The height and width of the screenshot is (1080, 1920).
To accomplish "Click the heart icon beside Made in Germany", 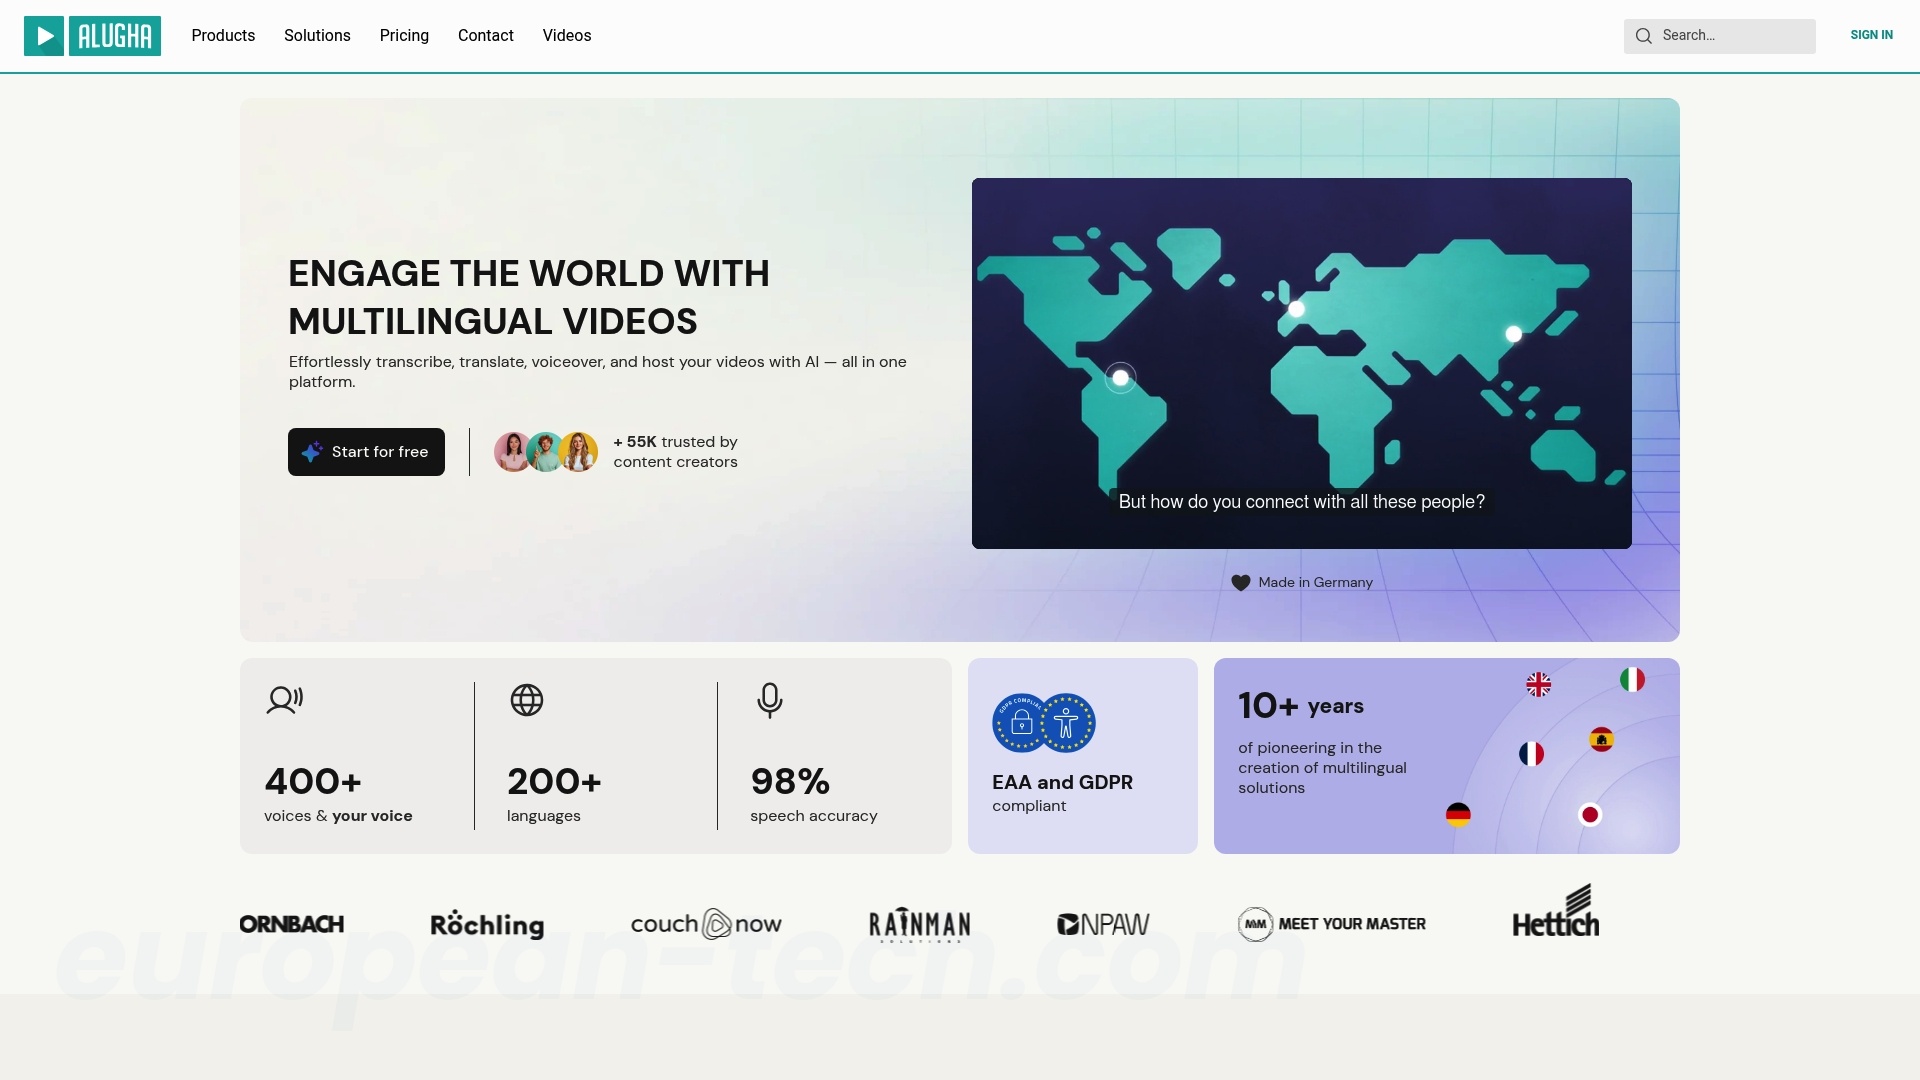I will click(1240, 583).
